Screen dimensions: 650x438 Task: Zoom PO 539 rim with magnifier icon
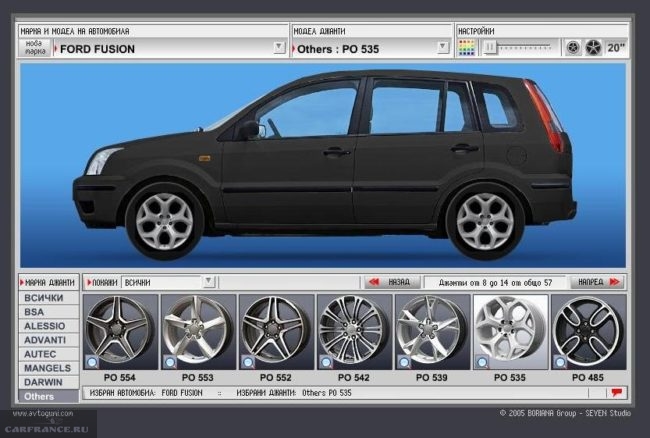click(x=404, y=362)
